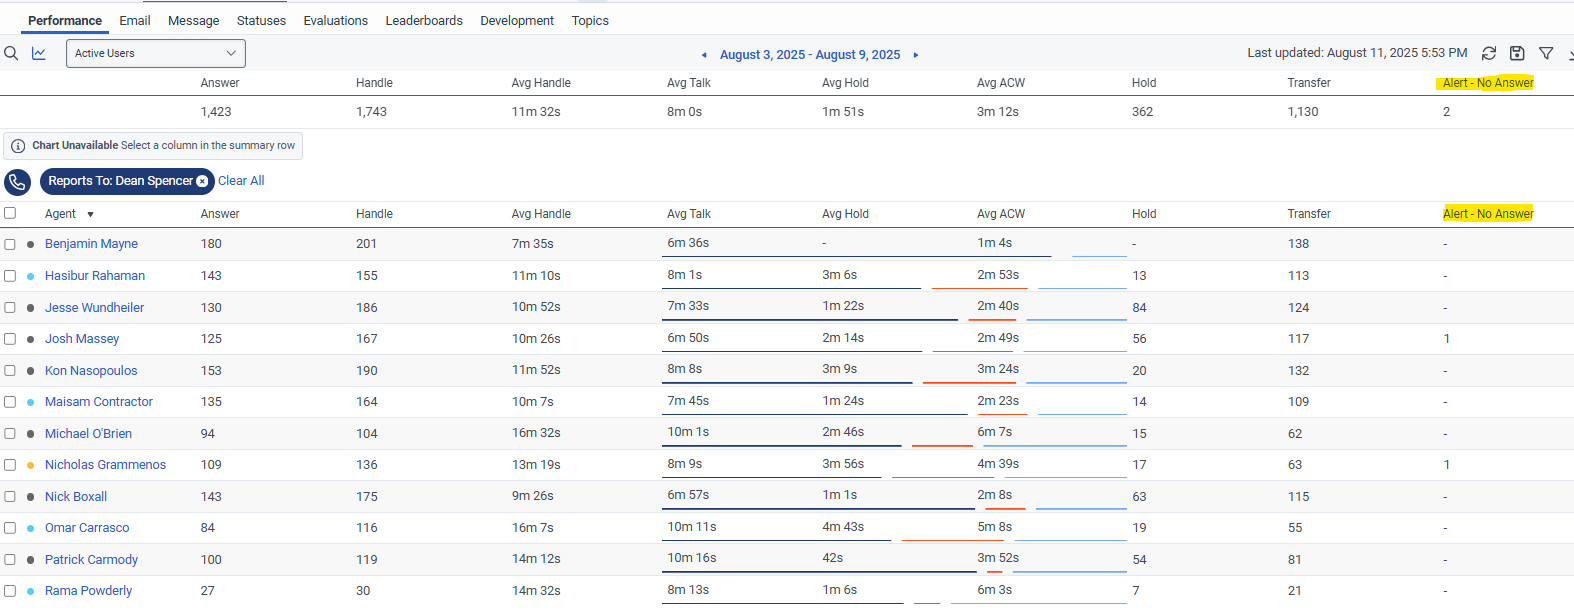Click the voice phone media icon
Image resolution: width=1574 pixels, height=610 pixels.
(17, 182)
